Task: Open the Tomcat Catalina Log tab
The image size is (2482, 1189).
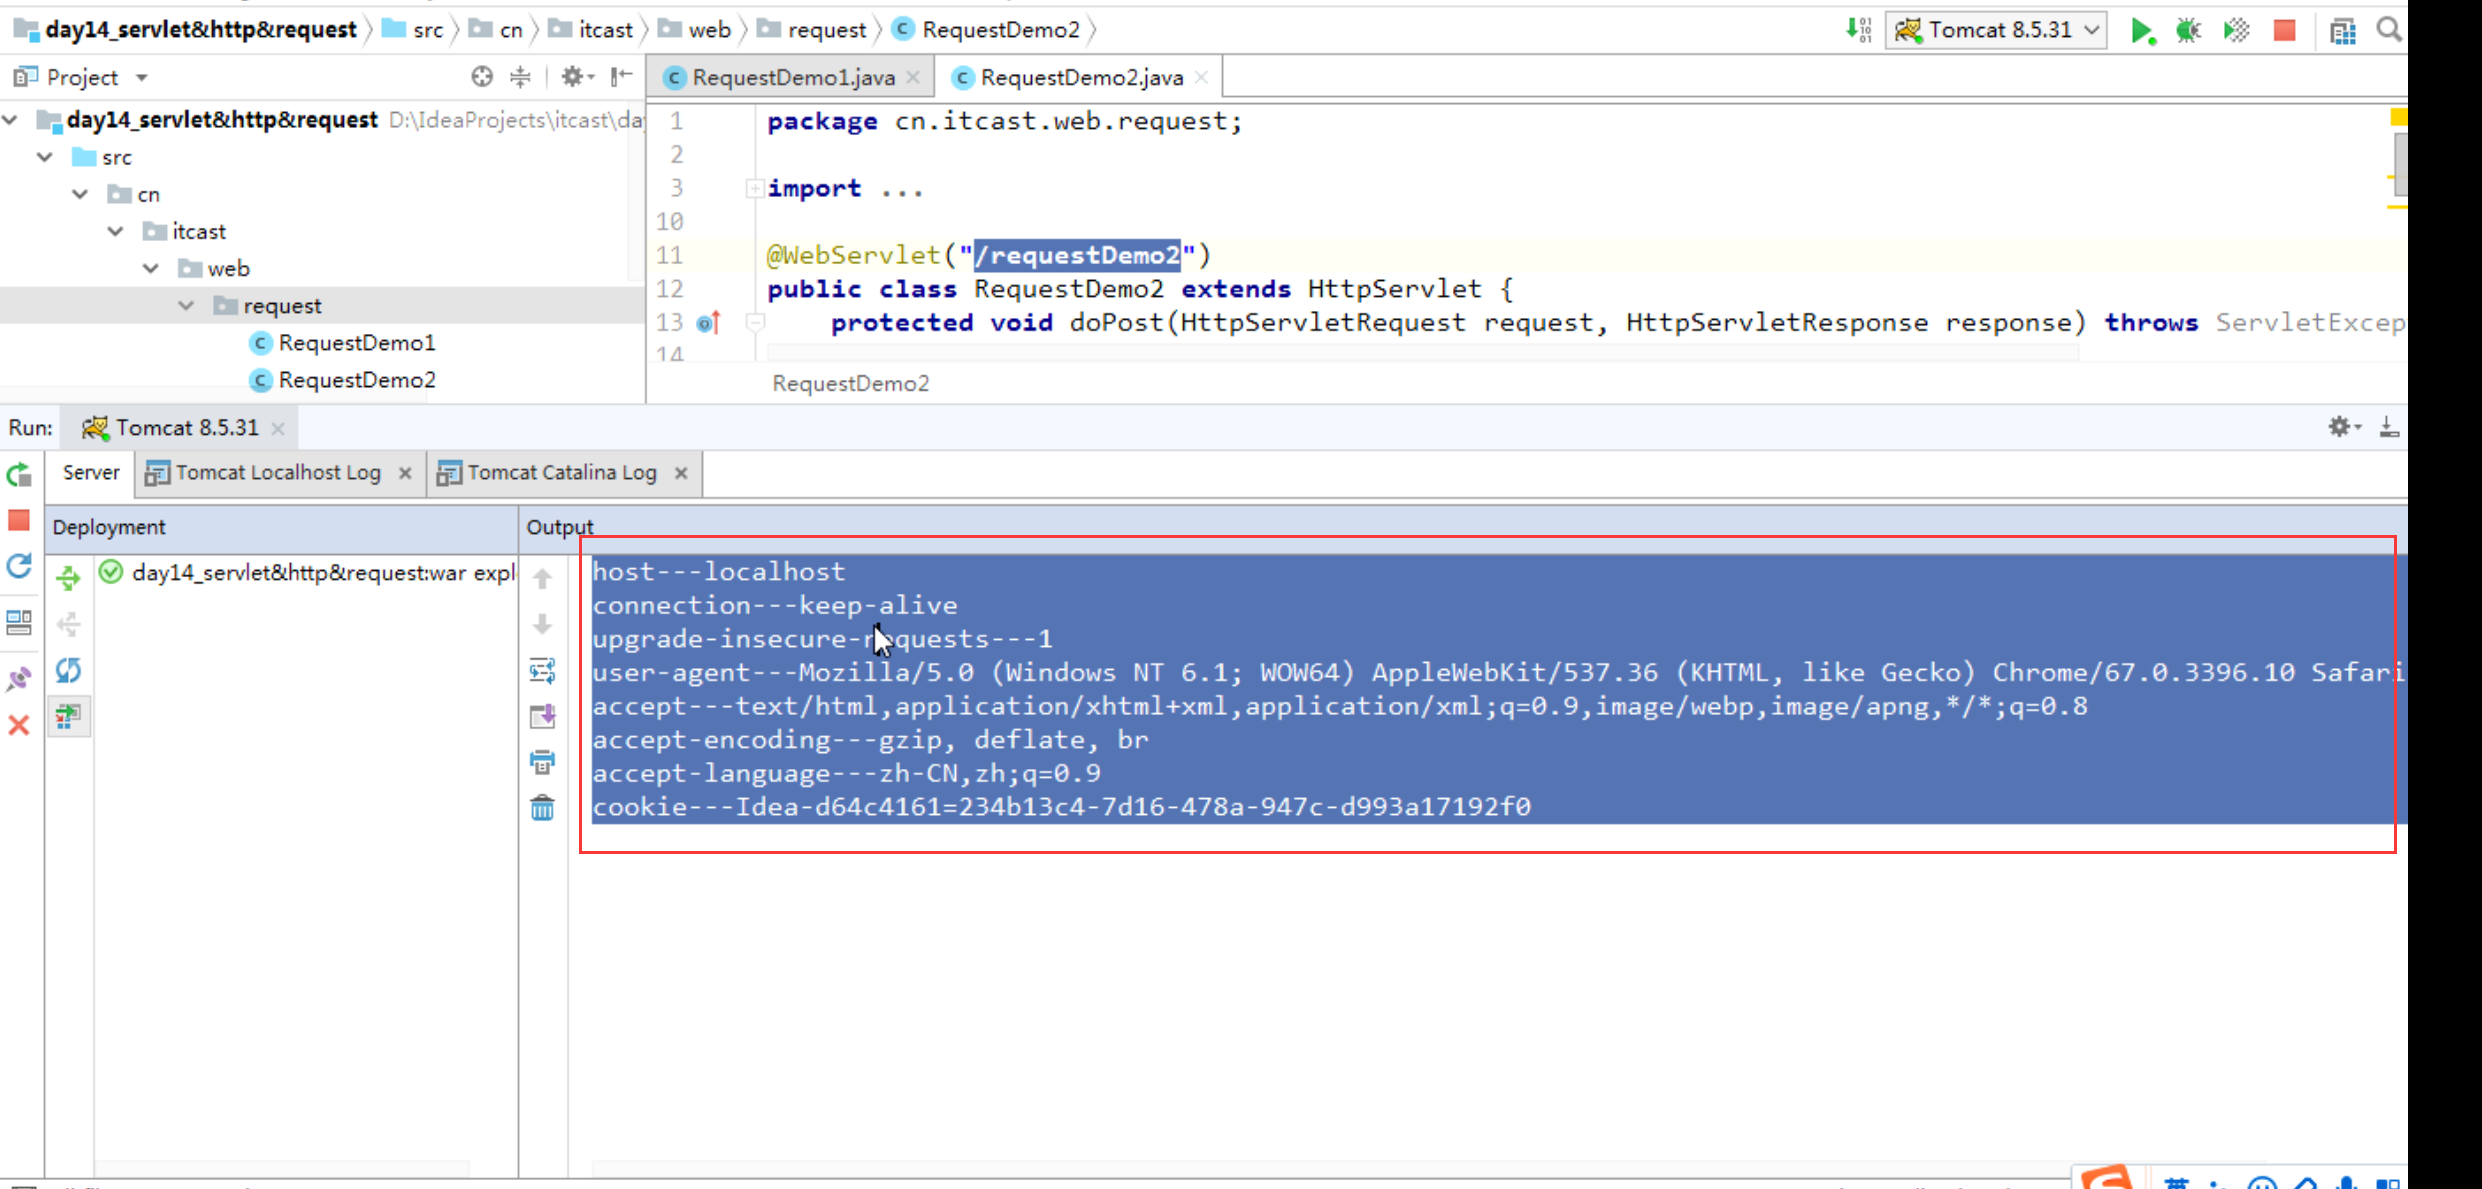Action: click(x=561, y=473)
